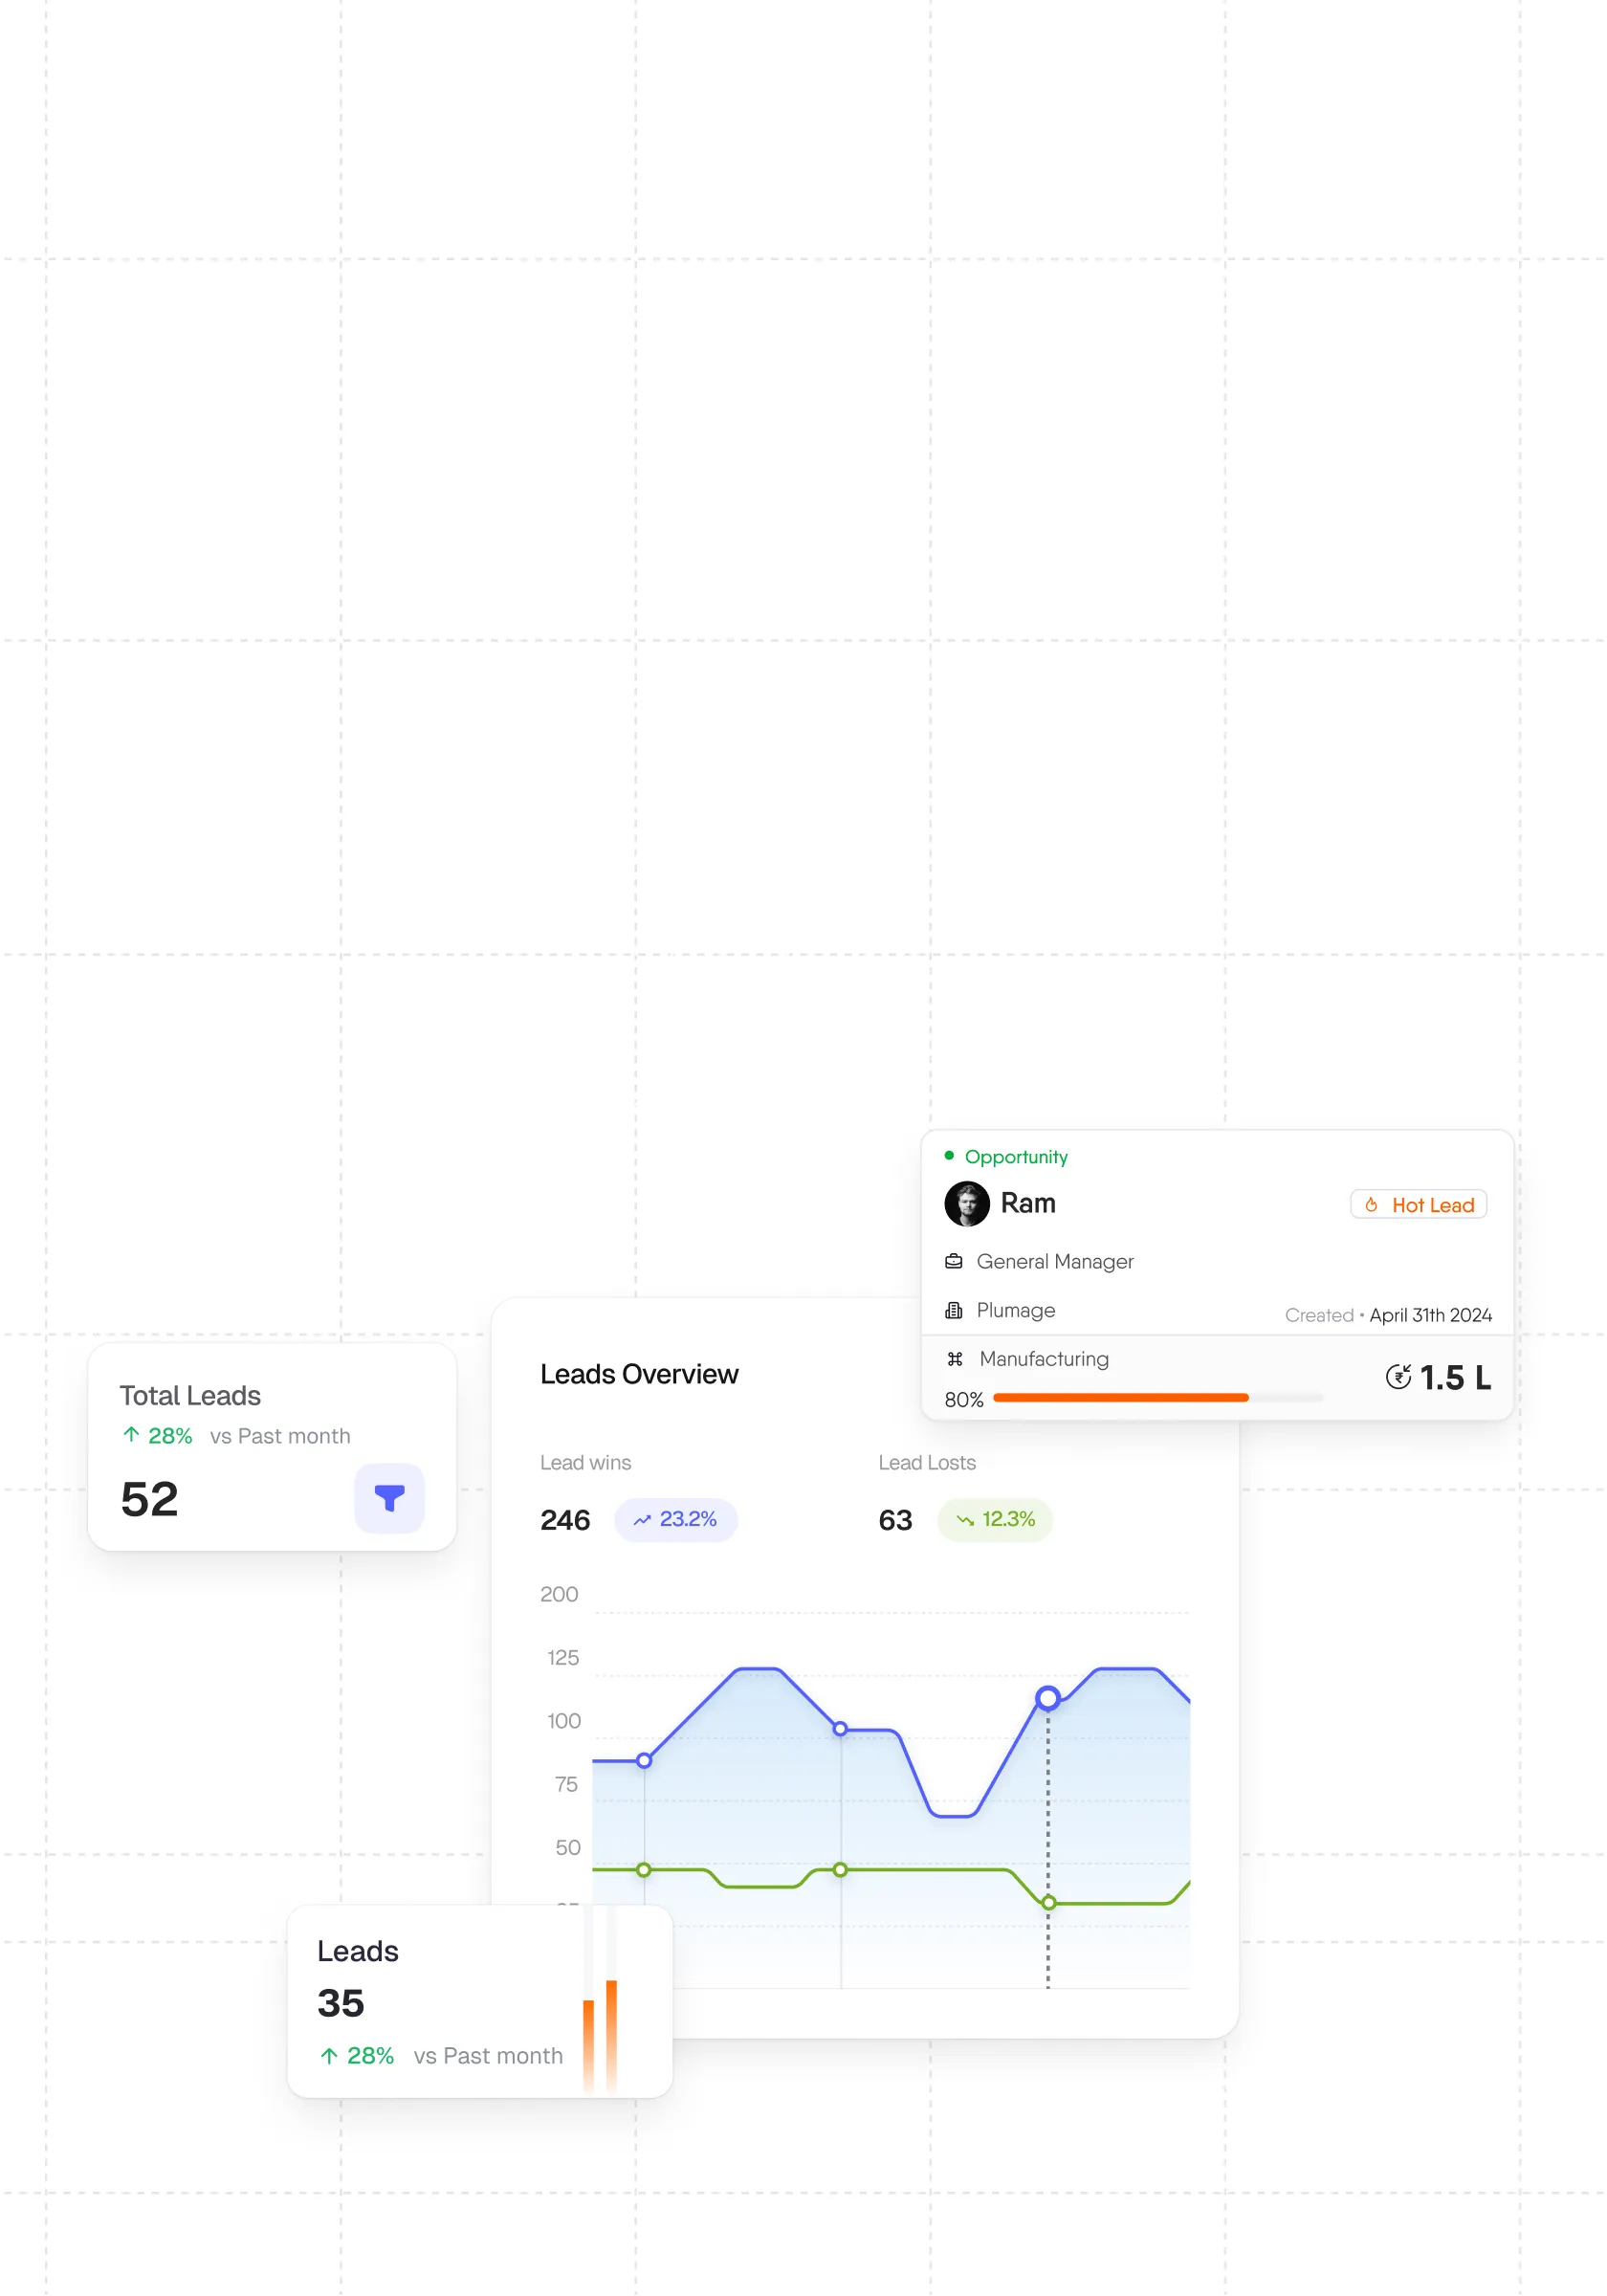
Task: Click the Leads Overview heading
Action: click(x=638, y=1374)
